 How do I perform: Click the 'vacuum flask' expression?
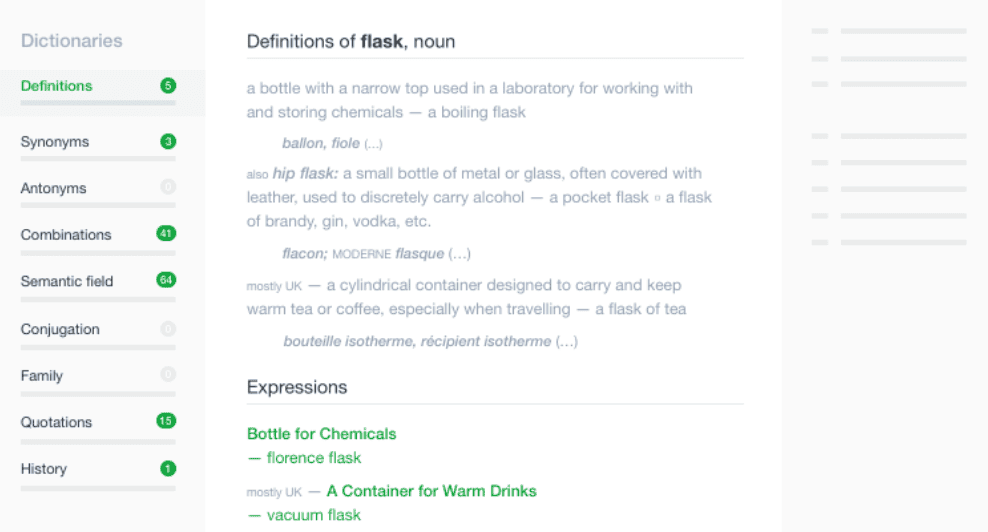point(313,515)
